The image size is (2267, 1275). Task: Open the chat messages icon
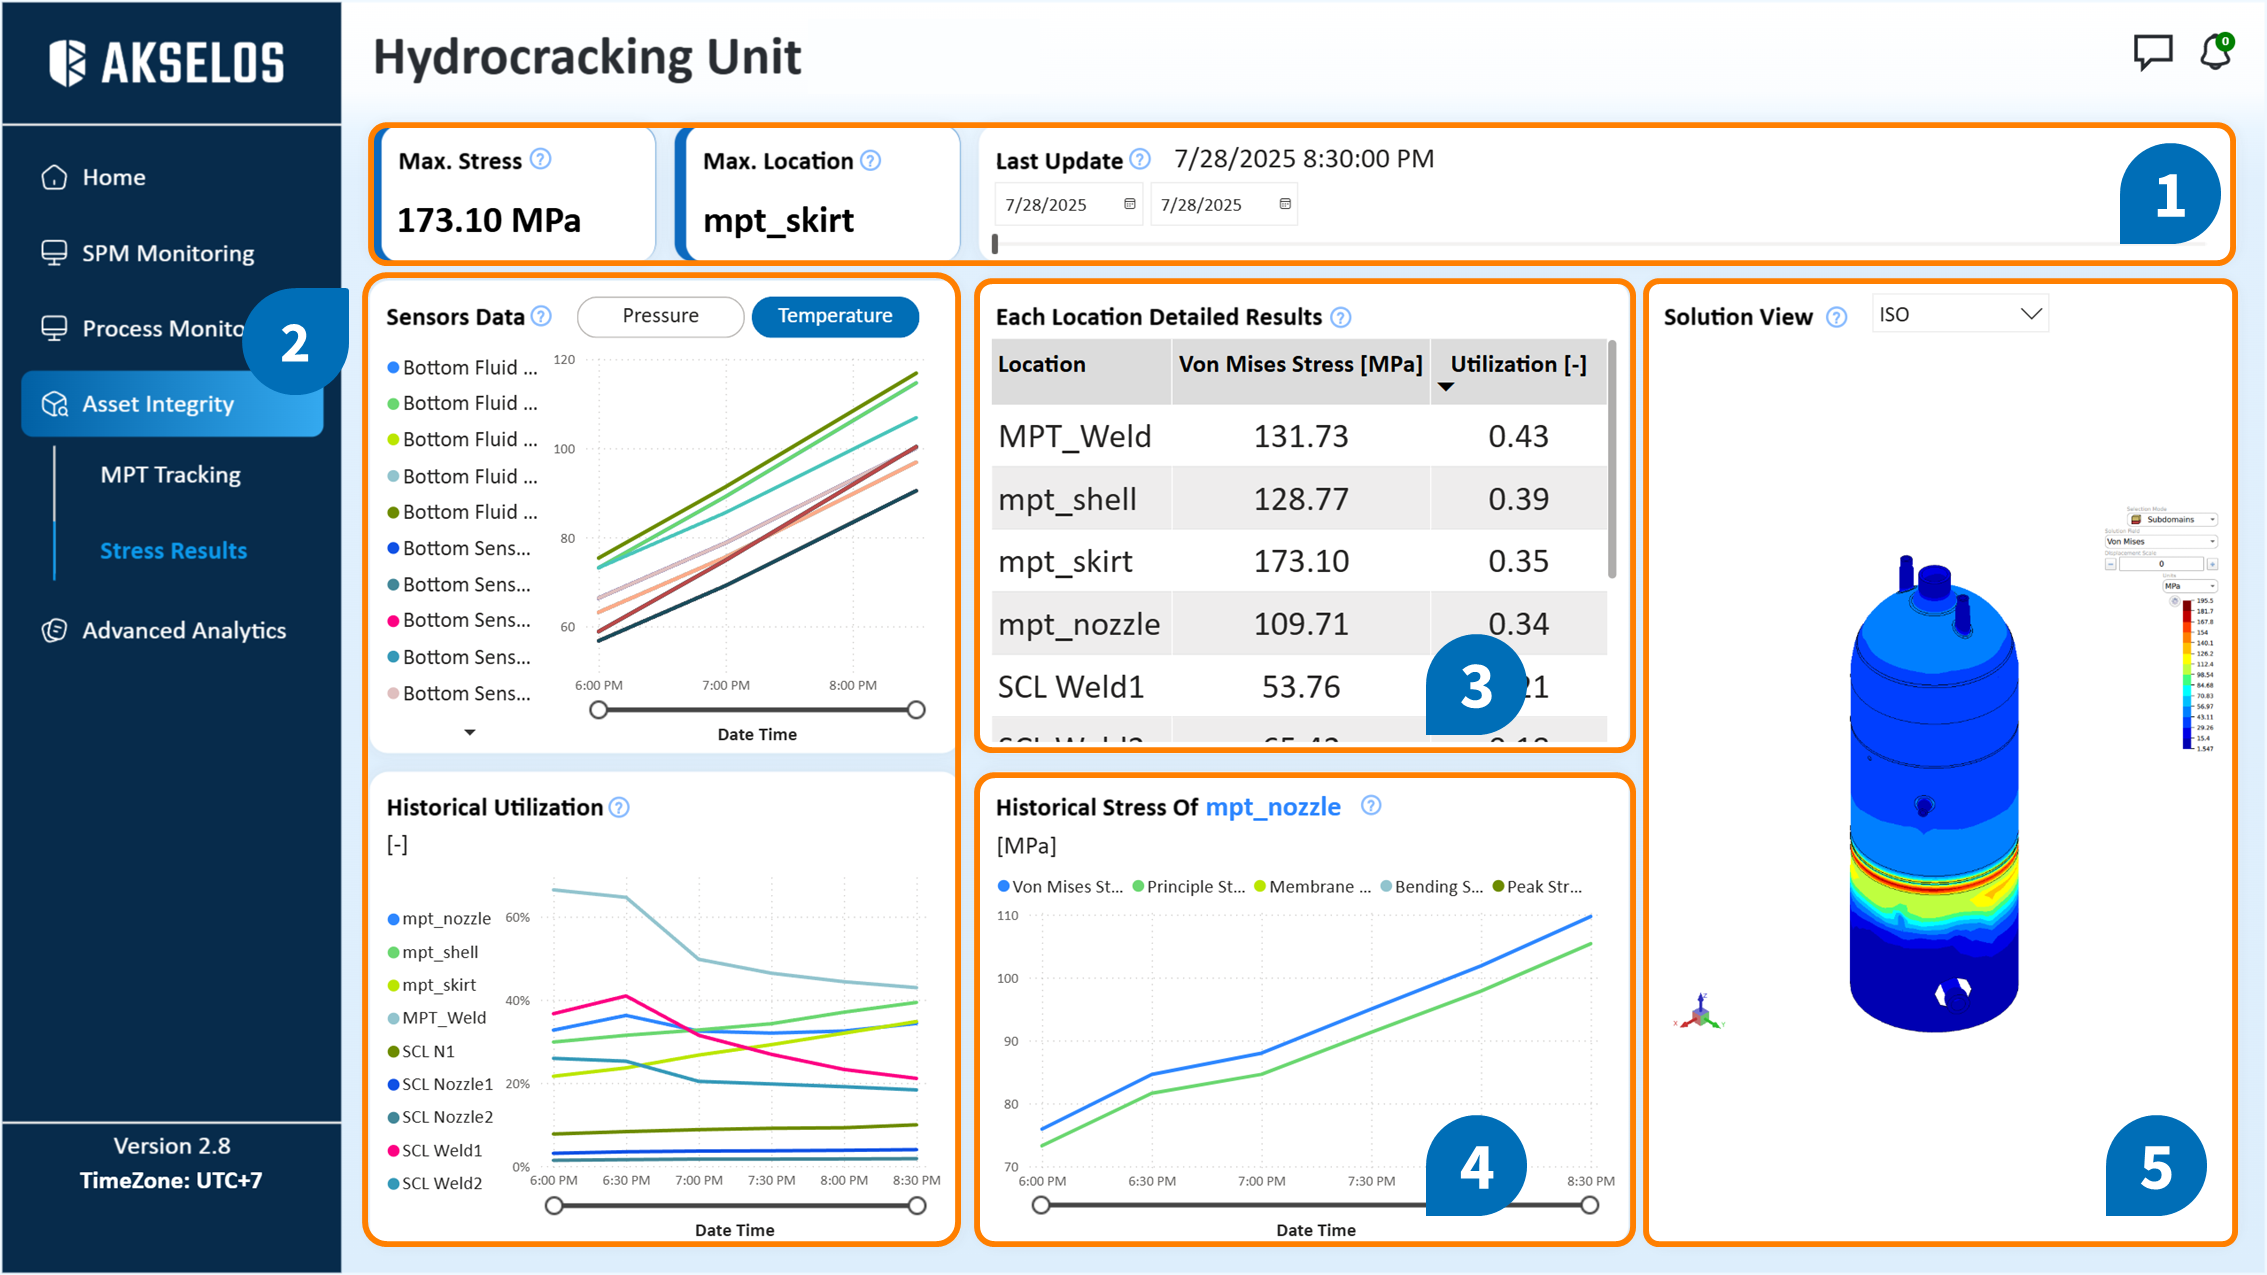2152,52
